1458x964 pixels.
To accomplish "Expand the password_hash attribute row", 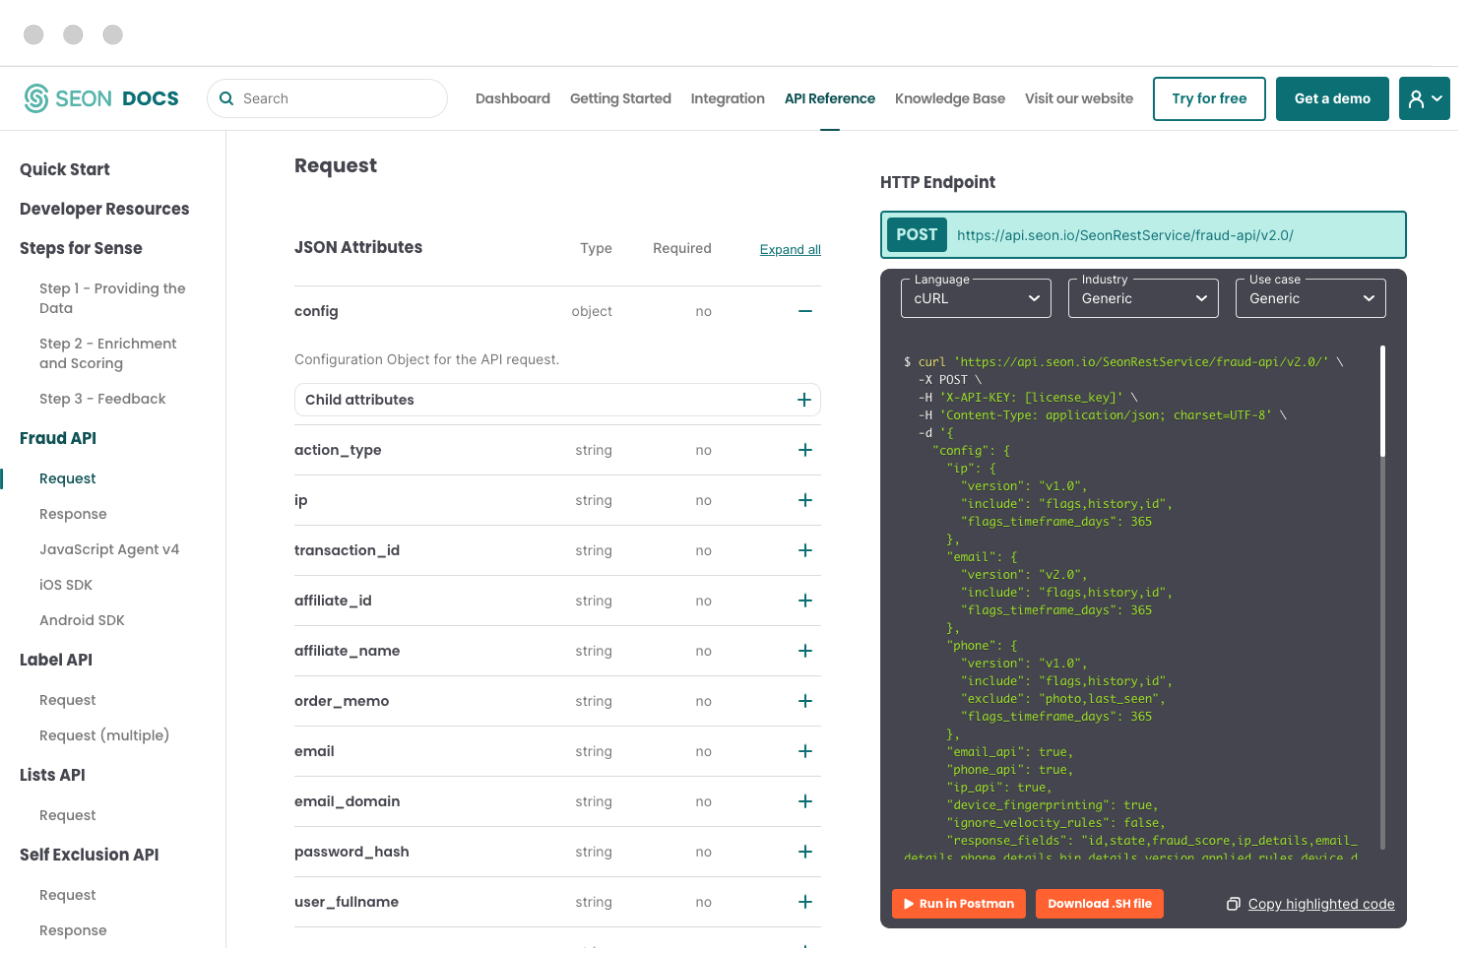I will 805,851.
